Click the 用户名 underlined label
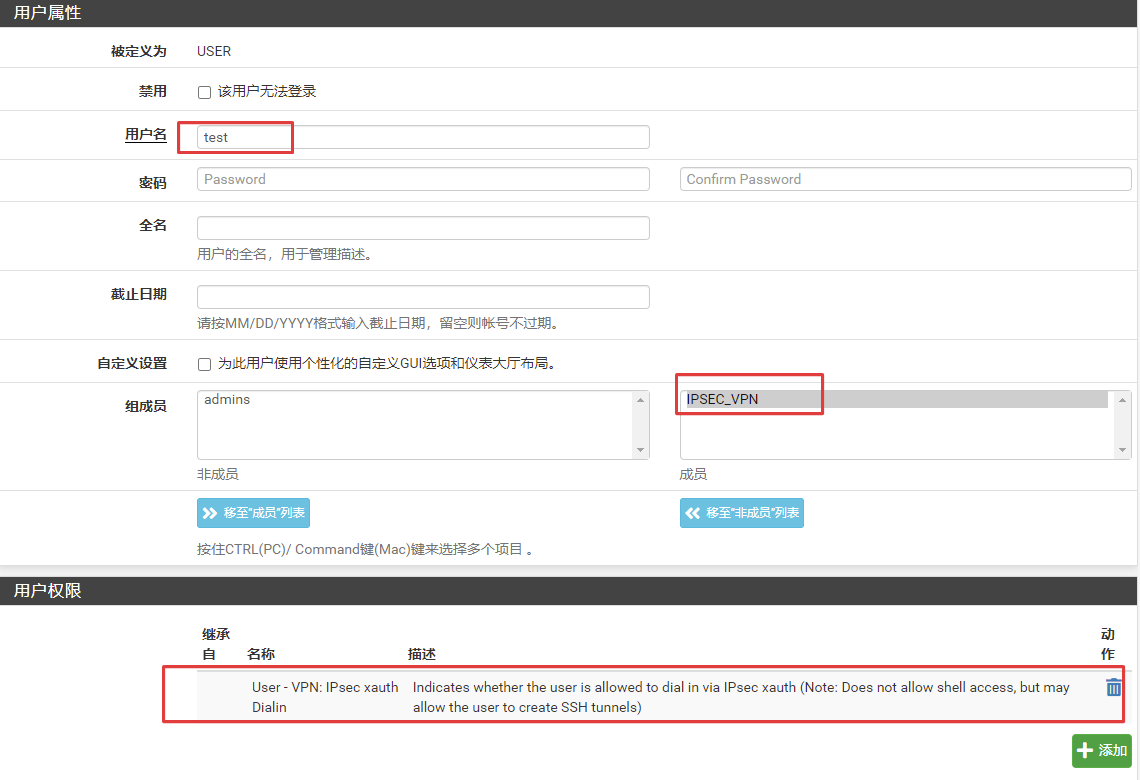Viewport: 1140px width, 780px height. [145, 134]
